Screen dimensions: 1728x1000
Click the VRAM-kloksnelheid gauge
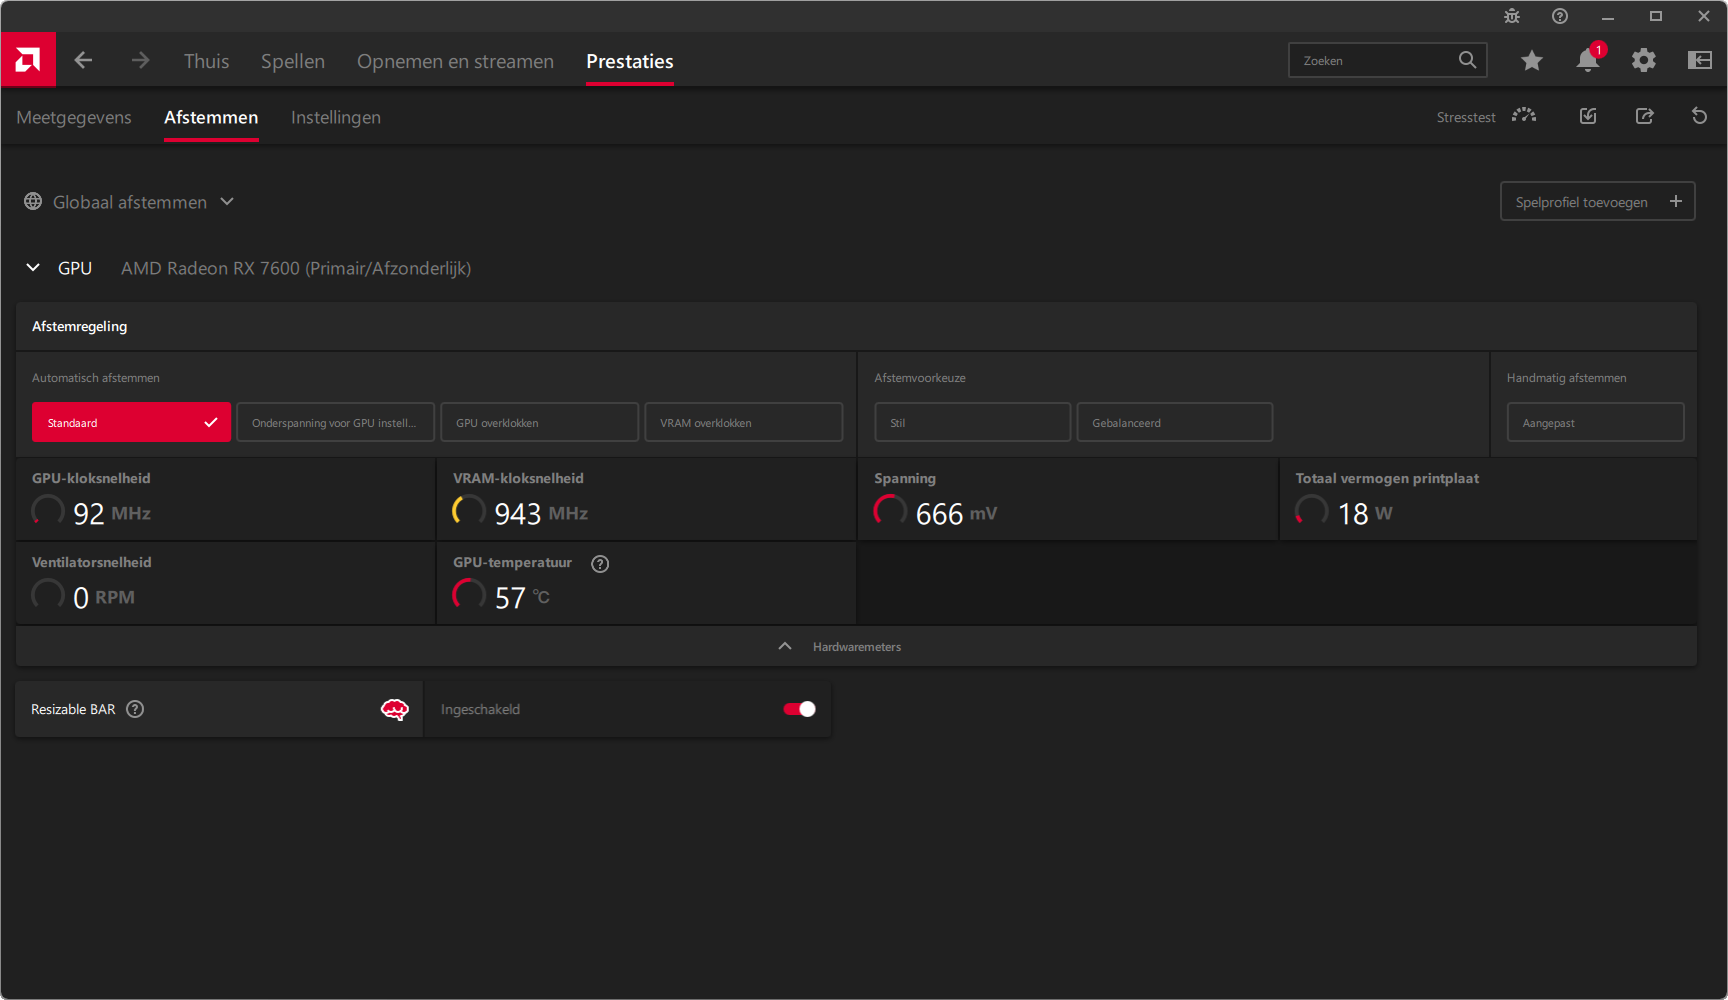pos(469,511)
